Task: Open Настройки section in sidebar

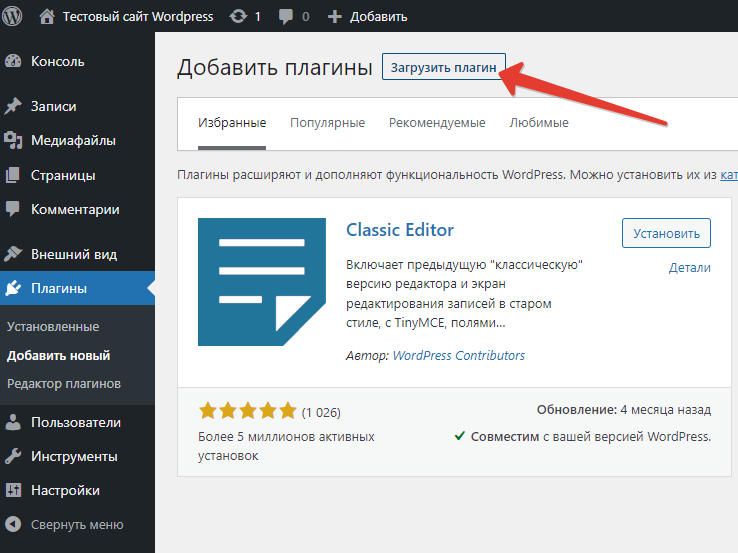Action: (x=65, y=490)
